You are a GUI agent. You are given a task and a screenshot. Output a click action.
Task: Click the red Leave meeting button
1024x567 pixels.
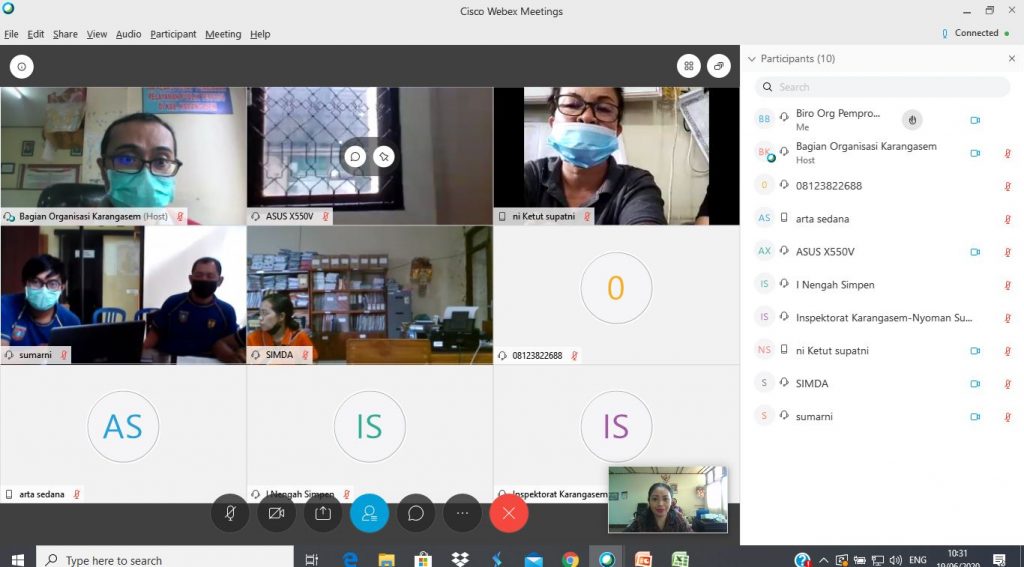(x=508, y=513)
